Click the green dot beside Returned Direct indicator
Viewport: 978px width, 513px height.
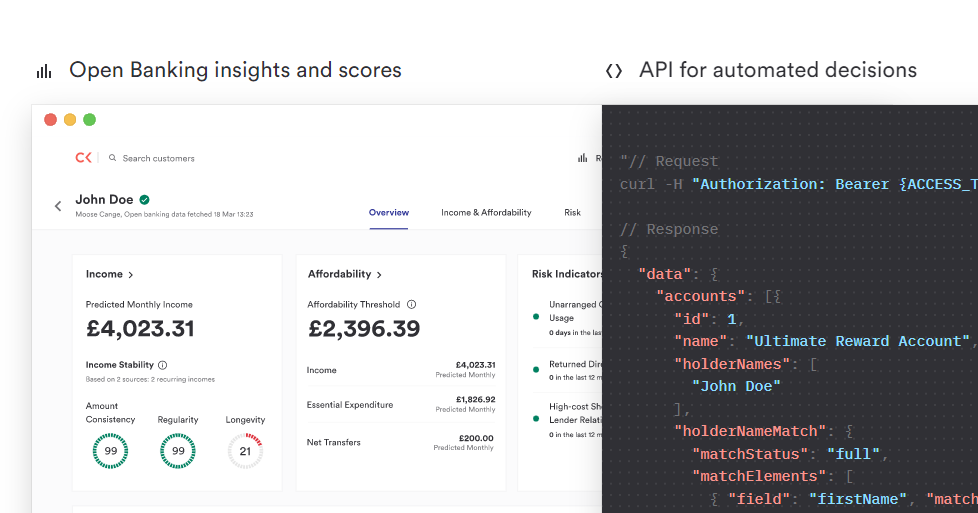coord(536,369)
